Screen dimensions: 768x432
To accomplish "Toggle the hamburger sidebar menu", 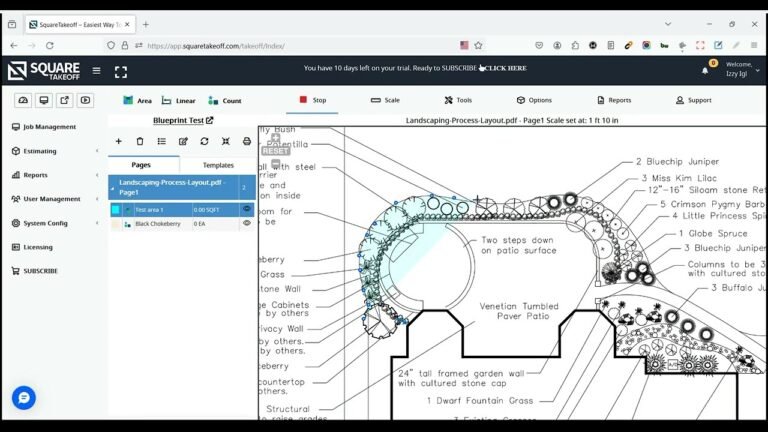I will (96, 71).
